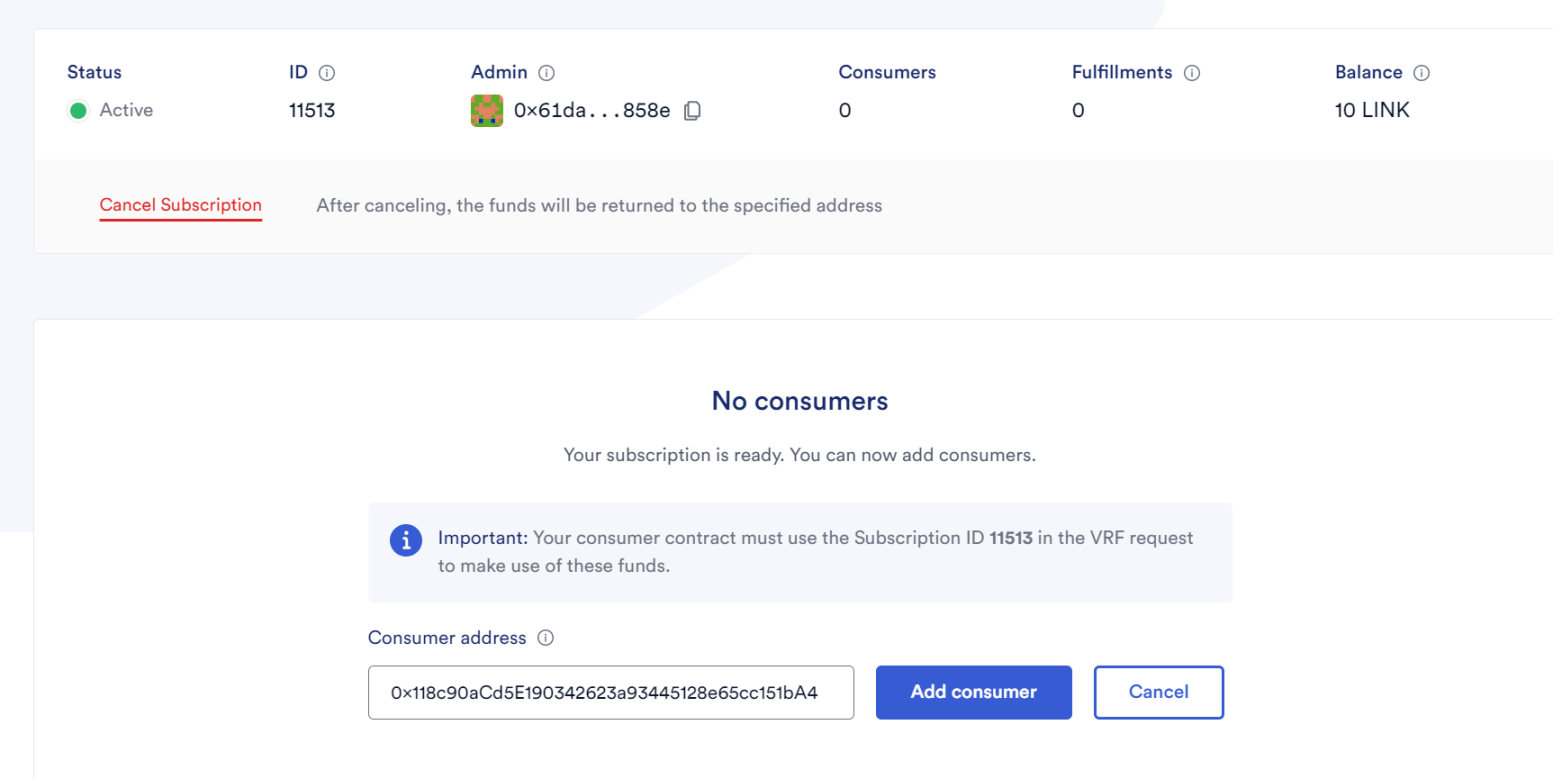Click the subscription ID value under ID

312,111
